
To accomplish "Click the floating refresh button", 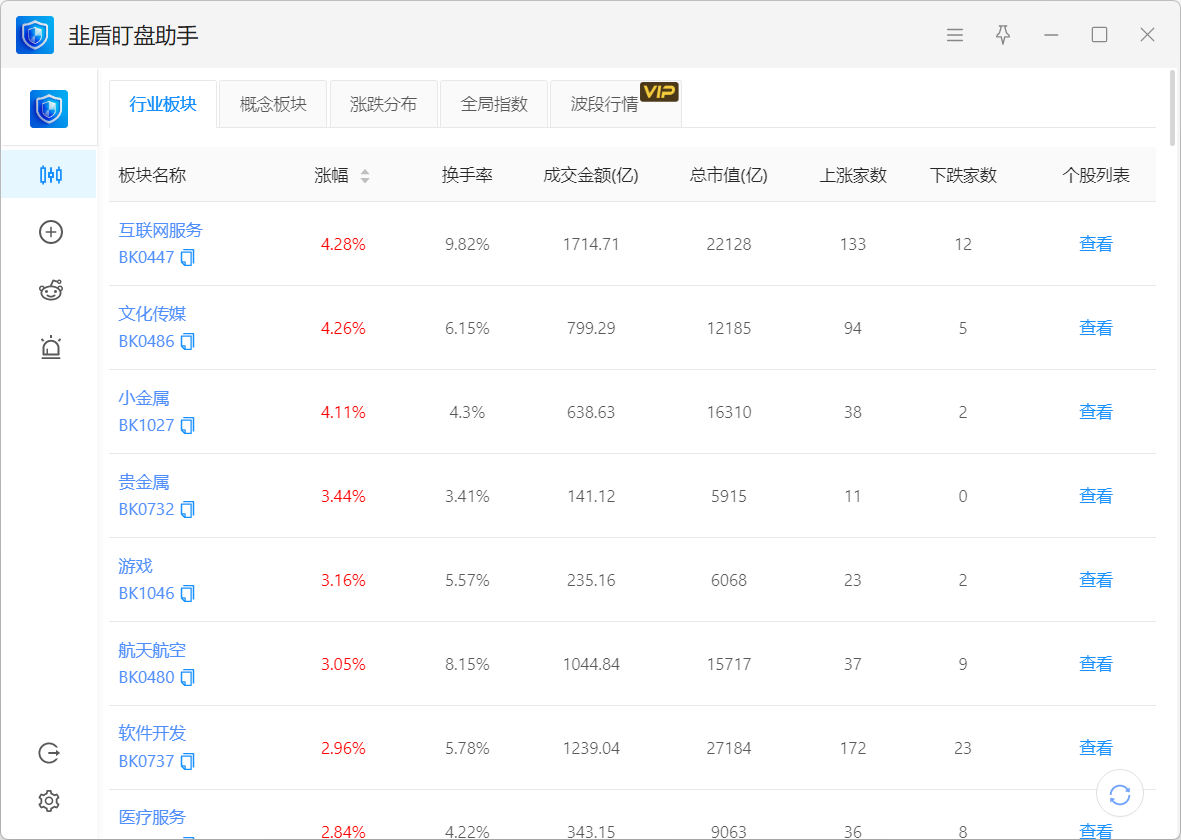I will coord(1120,795).
